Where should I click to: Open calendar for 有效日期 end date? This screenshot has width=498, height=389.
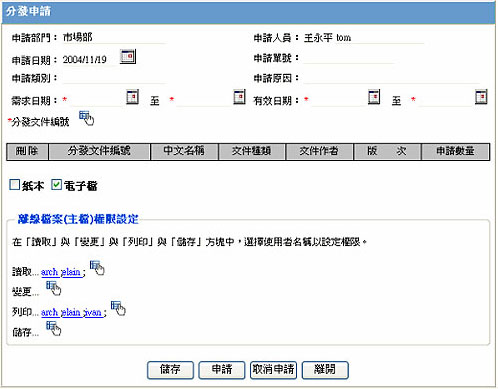pos(481,97)
